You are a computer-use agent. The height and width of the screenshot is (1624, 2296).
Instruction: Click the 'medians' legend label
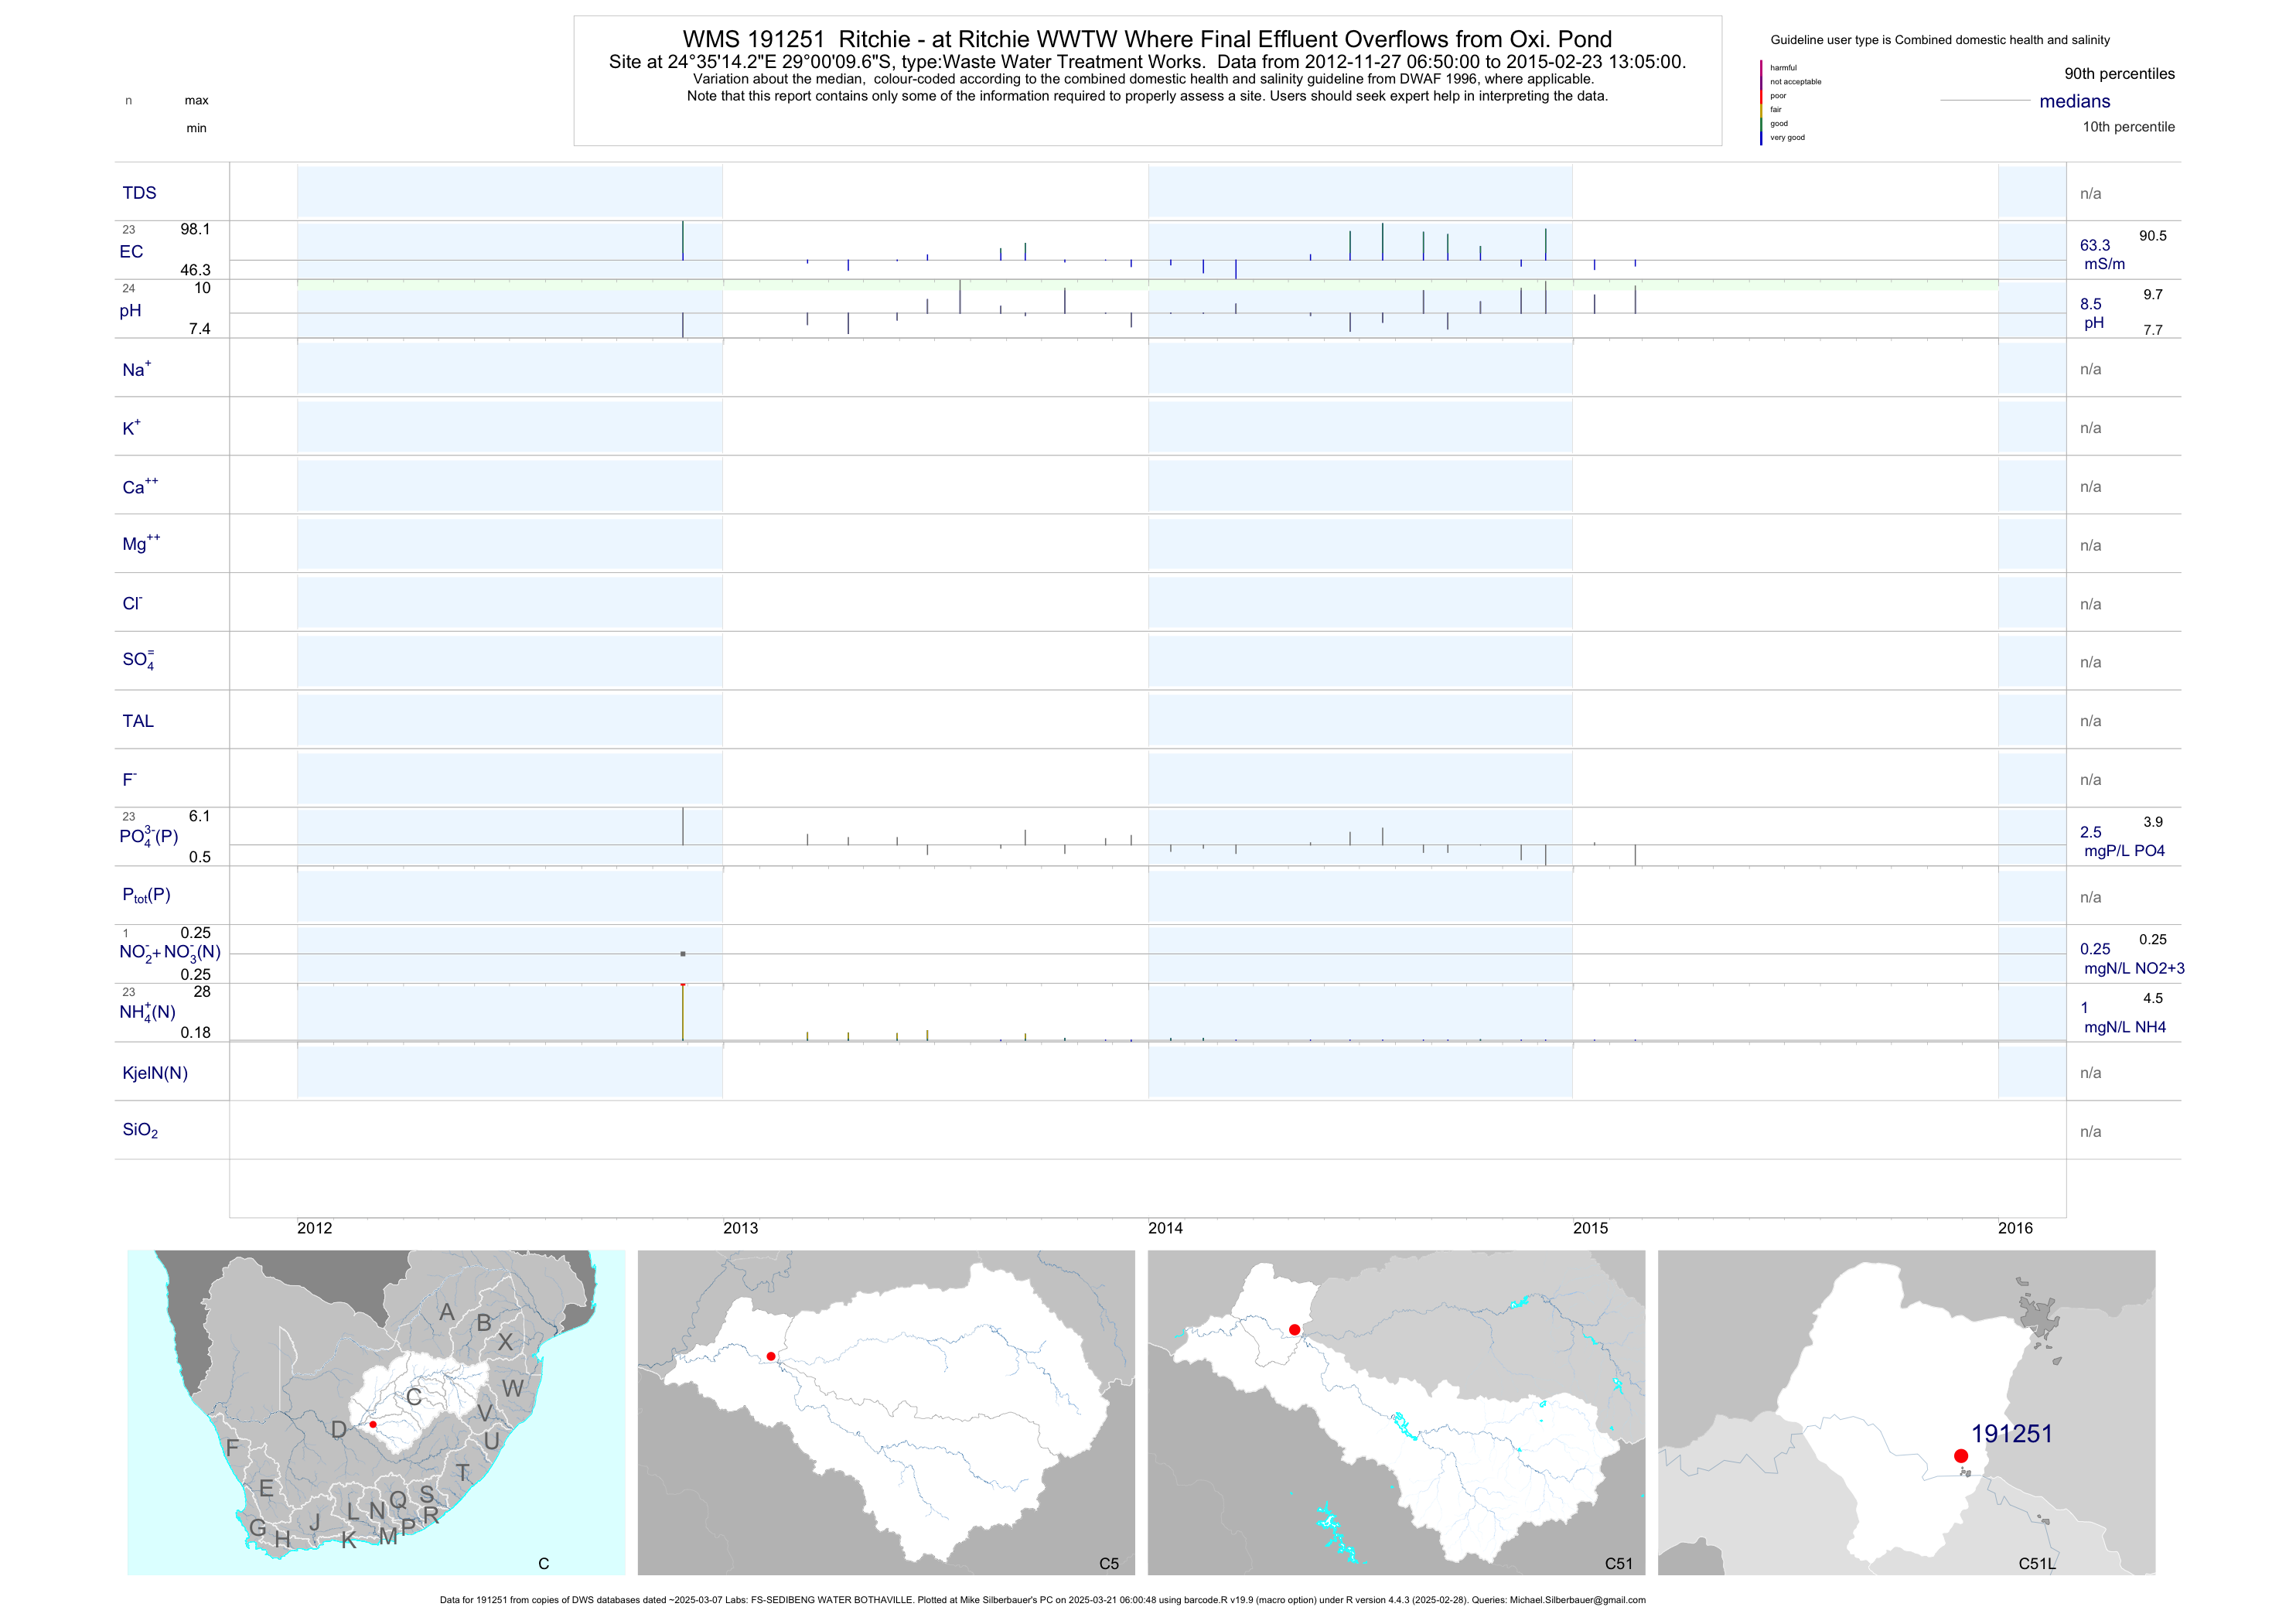2074,101
